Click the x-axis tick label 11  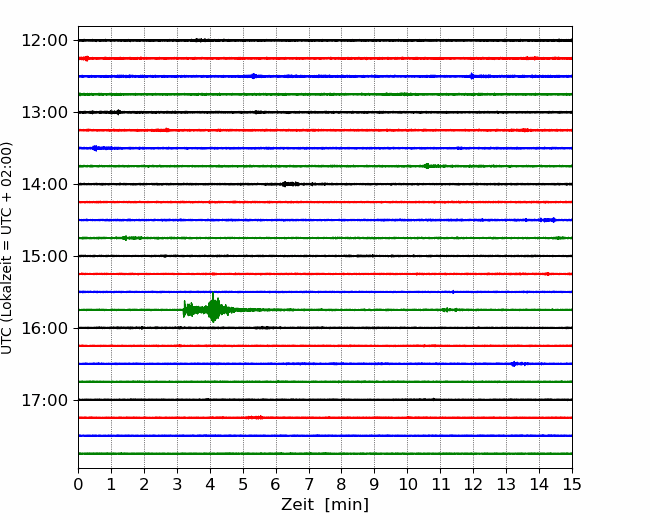click(x=440, y=484)
